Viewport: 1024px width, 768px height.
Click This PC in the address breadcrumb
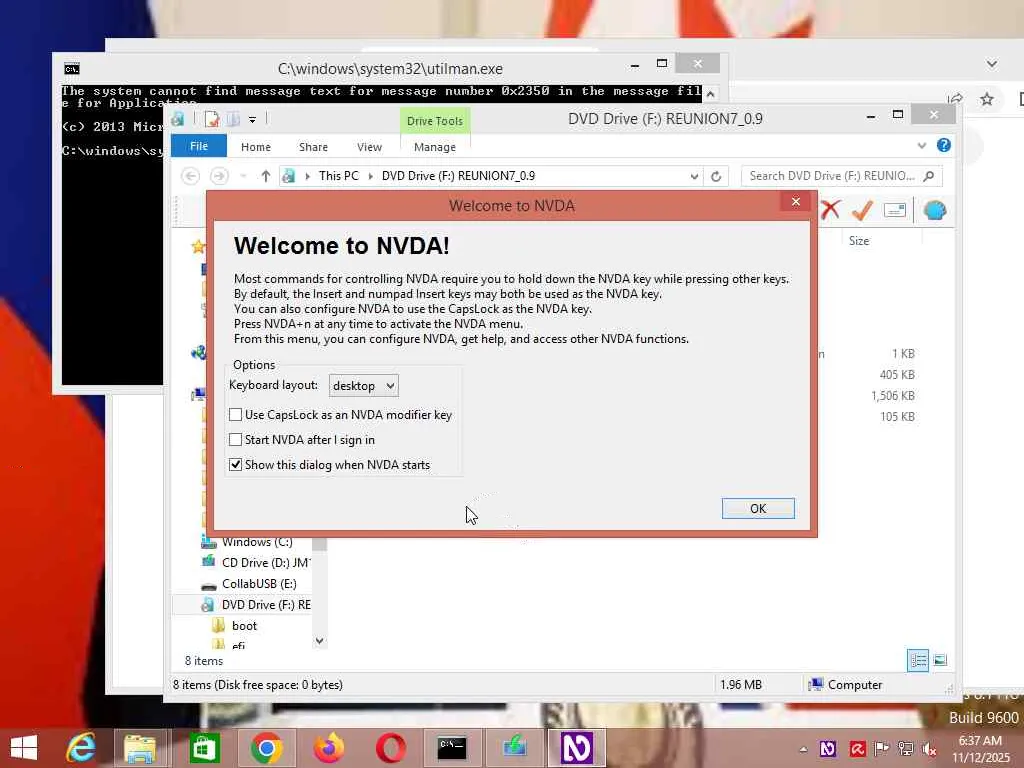click(x=338, y=176)
